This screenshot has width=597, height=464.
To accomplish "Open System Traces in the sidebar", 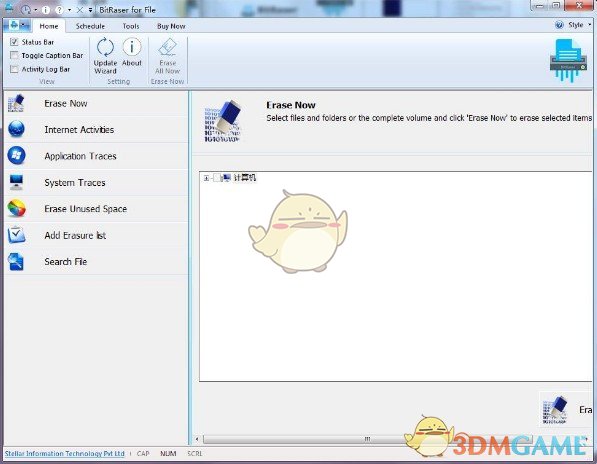I will (x=96, y=183).
